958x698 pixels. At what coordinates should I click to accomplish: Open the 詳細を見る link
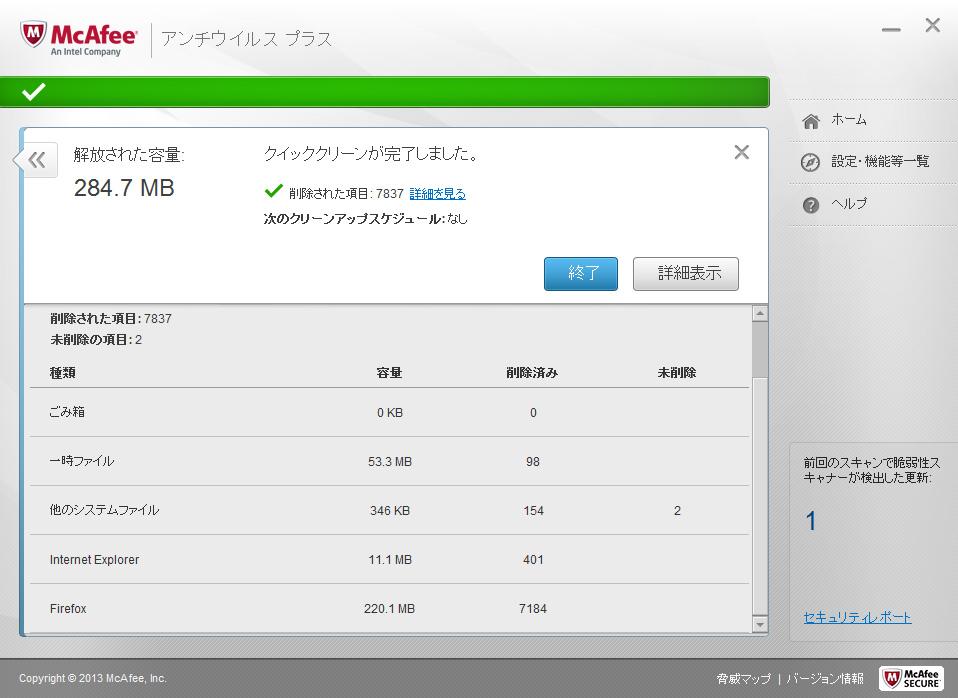click(x=437, y=194)
